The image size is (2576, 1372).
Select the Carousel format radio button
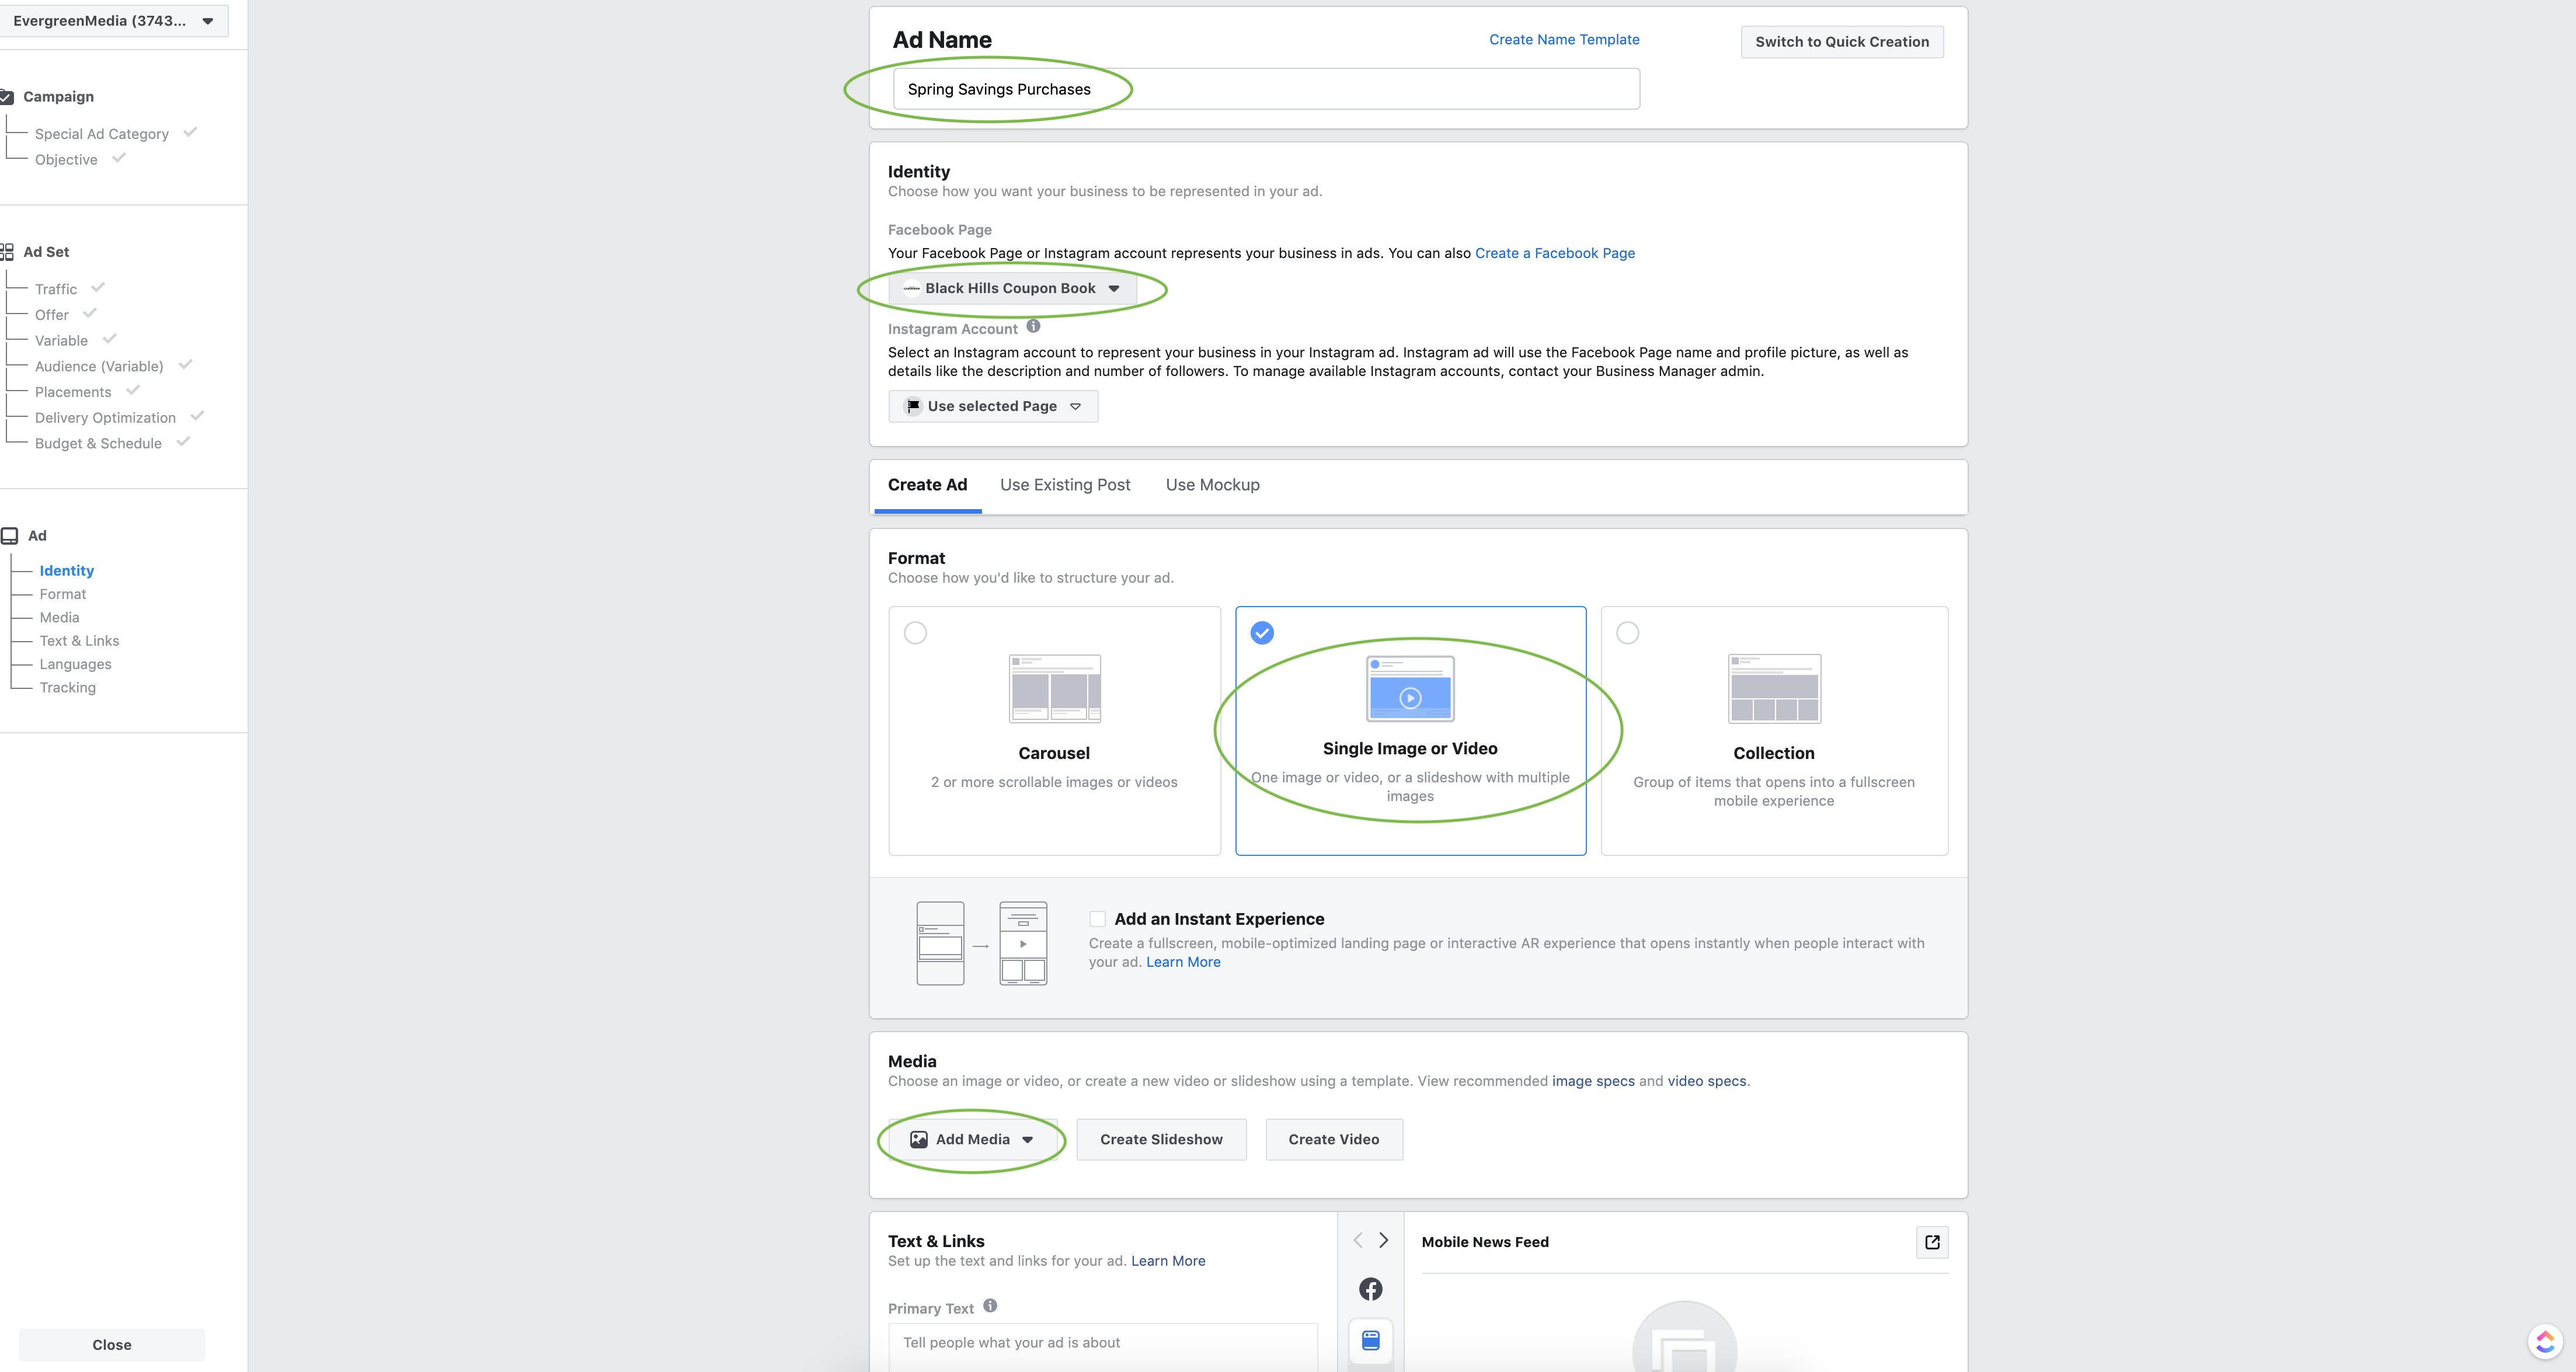coord(916,632)
